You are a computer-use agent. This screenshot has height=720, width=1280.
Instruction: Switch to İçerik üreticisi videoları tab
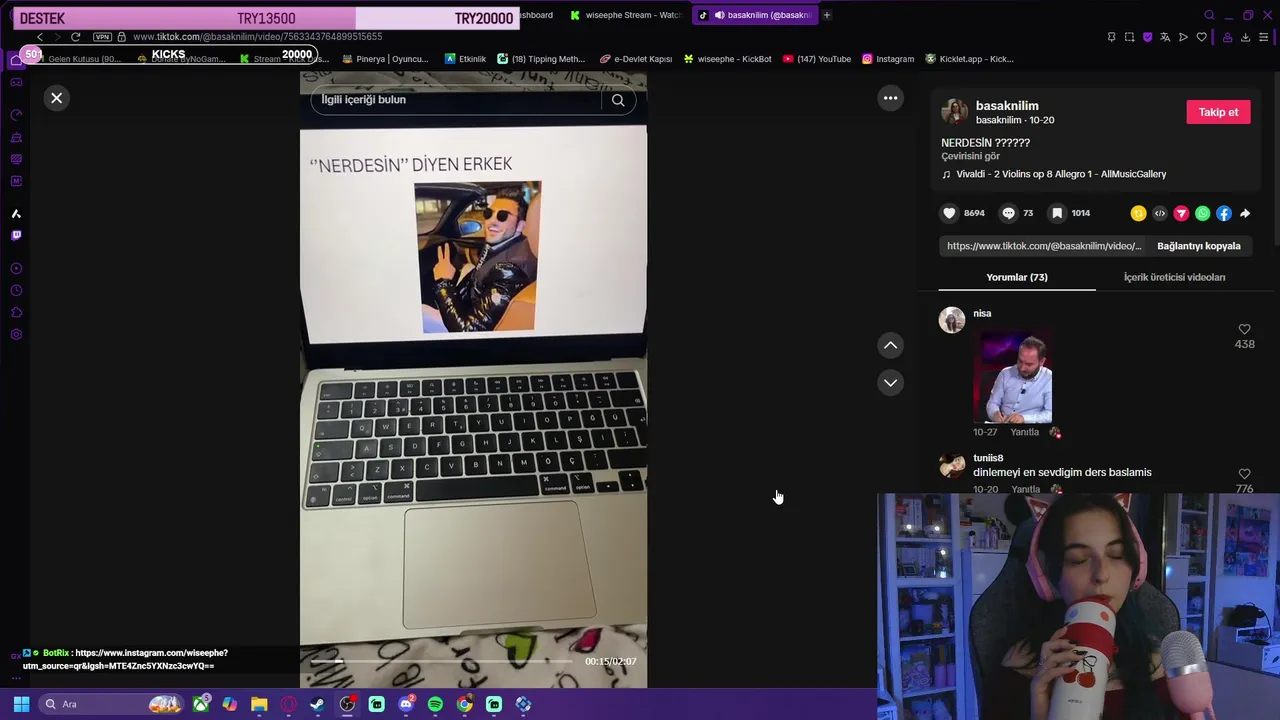[1174, 277]
